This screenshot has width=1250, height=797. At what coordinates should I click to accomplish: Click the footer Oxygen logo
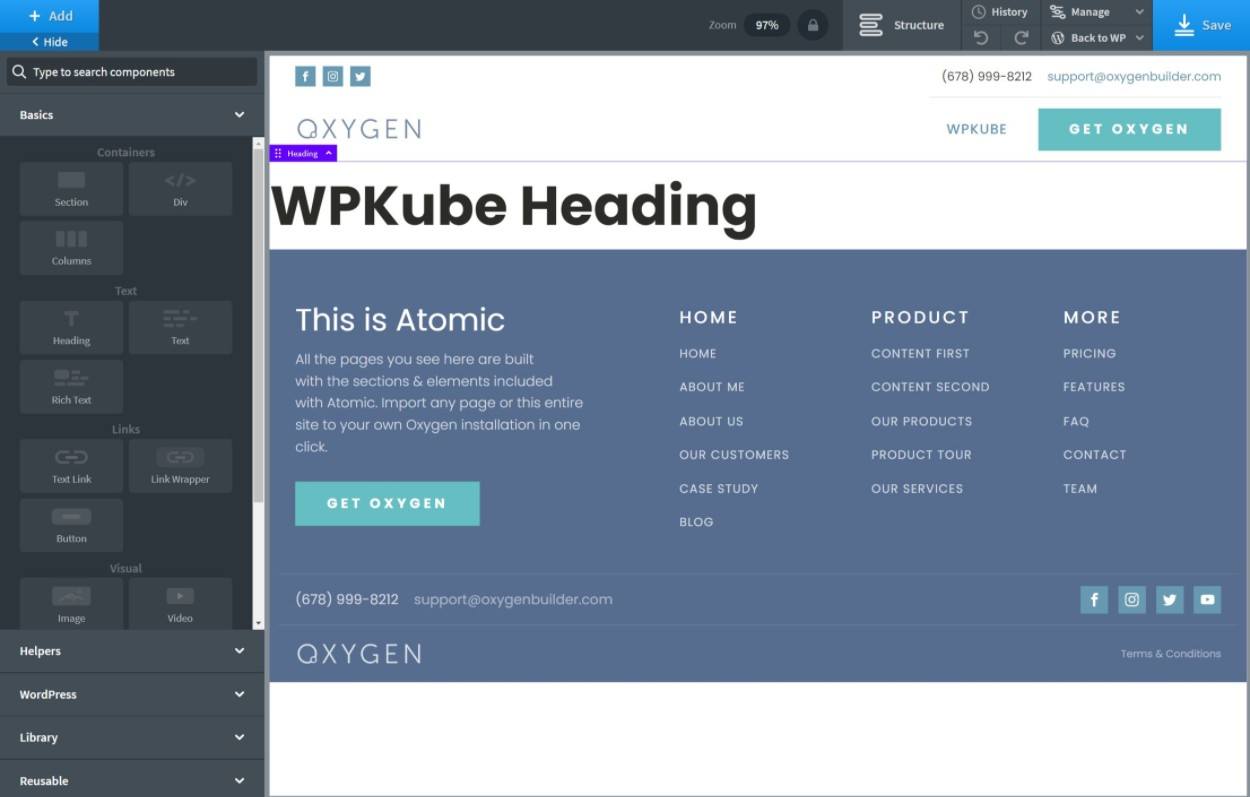359,654
